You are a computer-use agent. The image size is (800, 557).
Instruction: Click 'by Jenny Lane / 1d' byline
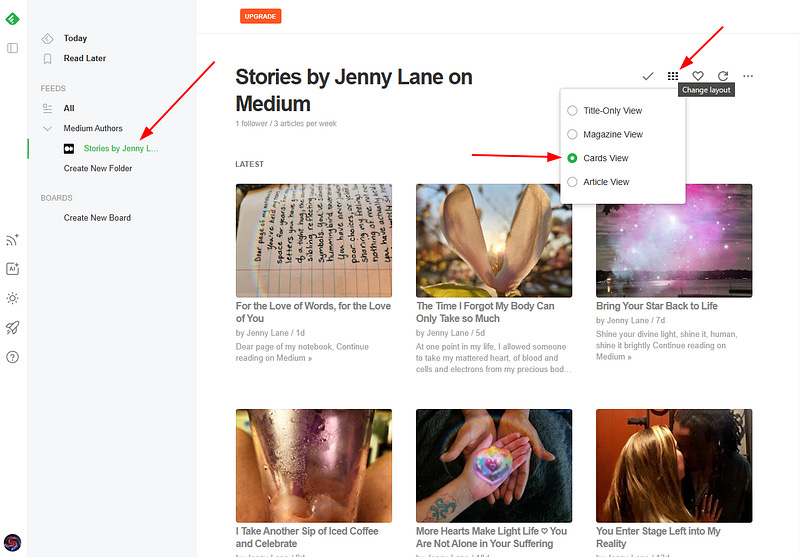(x=270, y=333)
